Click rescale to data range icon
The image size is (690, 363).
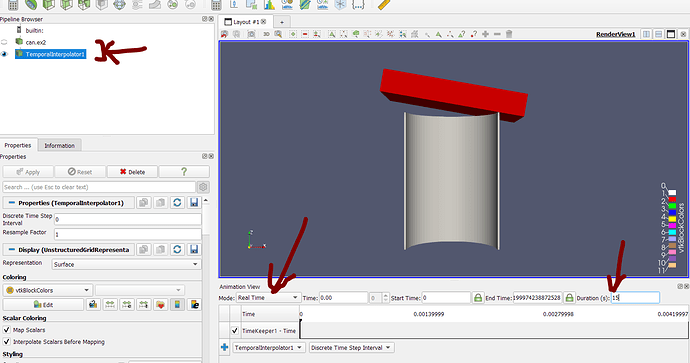110,304
